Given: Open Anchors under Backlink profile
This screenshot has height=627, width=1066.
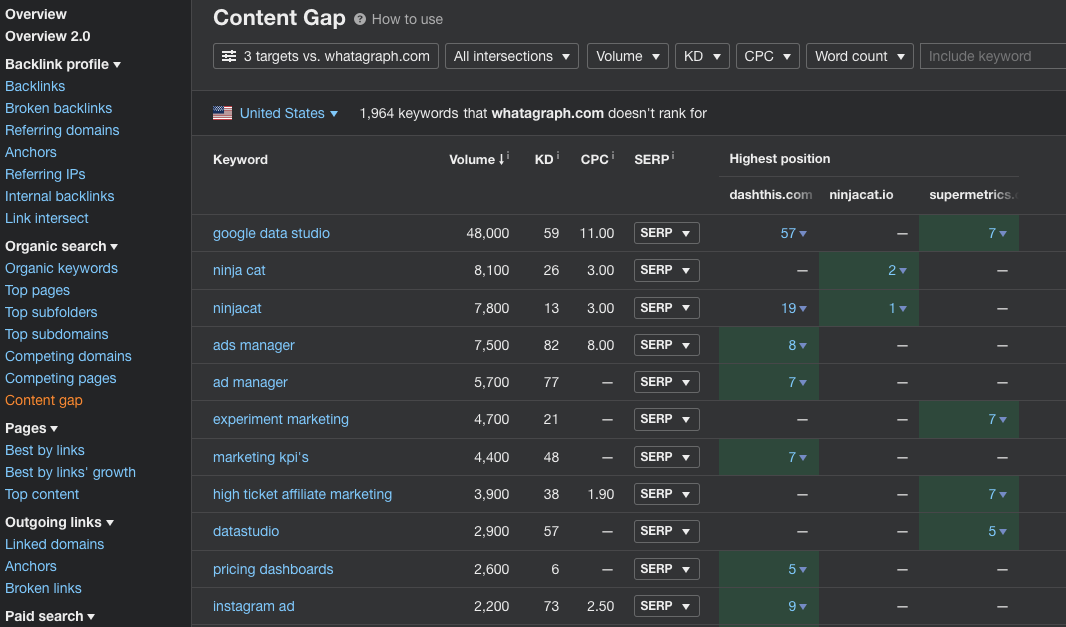Looking at the screenshot, I should [x=31, y=152].
